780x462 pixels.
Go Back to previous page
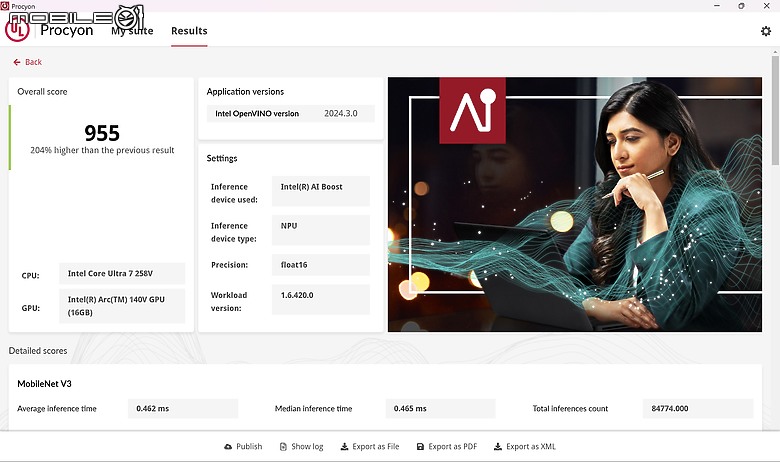pyautogui.click(x=27, y=62)
